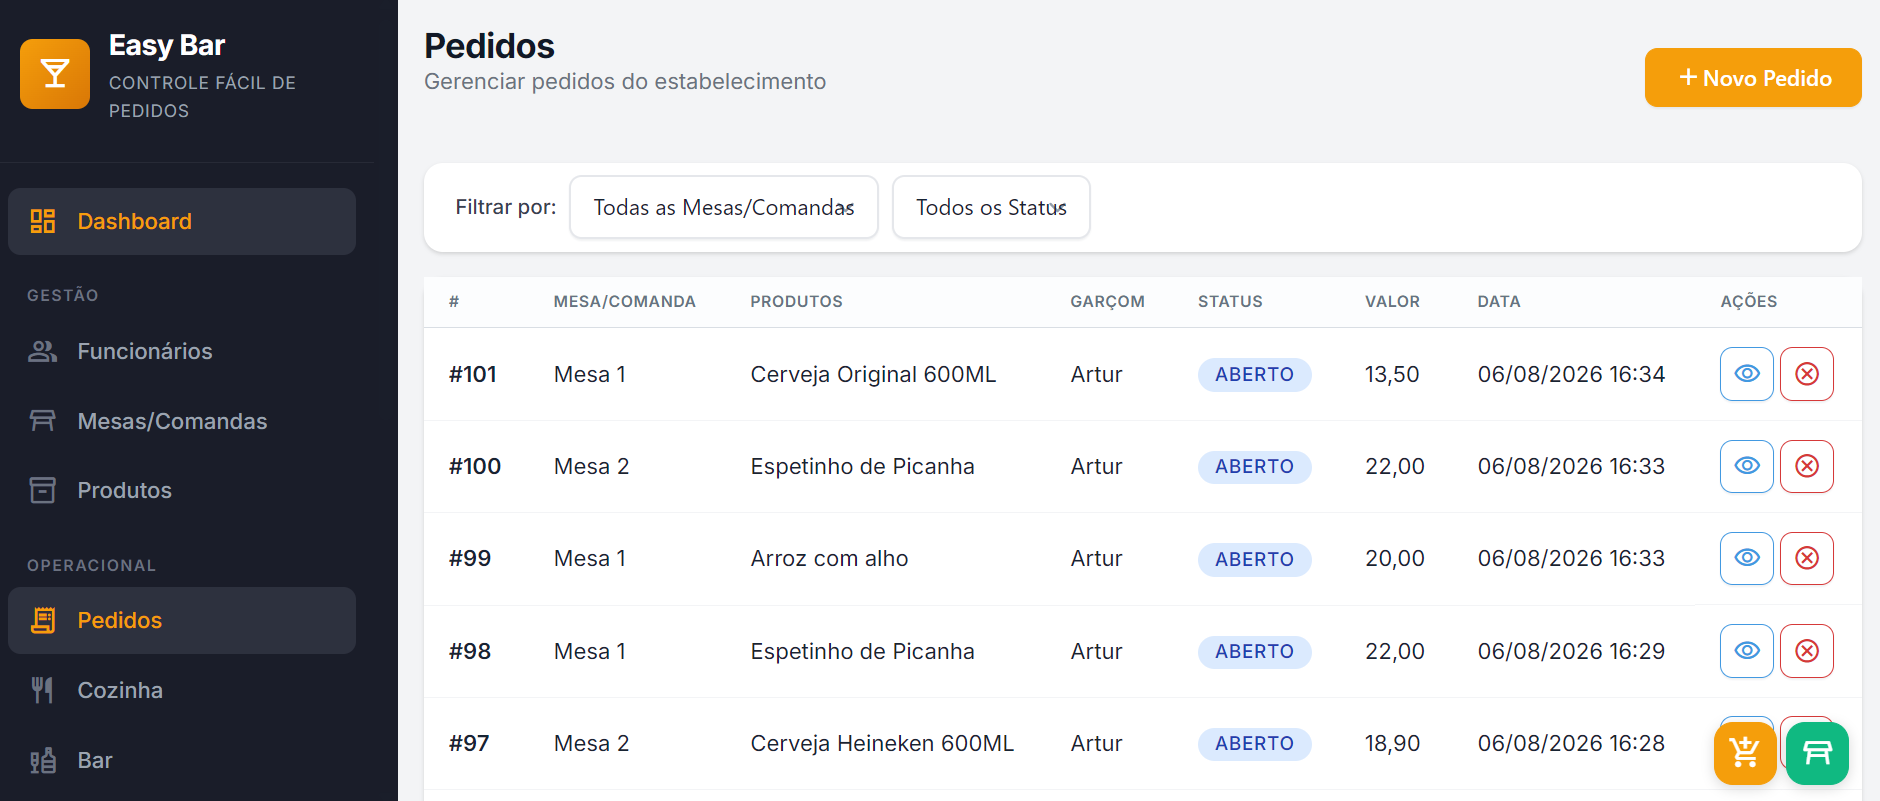Image resolution: width=1880 pixels, height=801 pixels.
Task: Cancel order #100 with red X icon
Action: 1807,466
